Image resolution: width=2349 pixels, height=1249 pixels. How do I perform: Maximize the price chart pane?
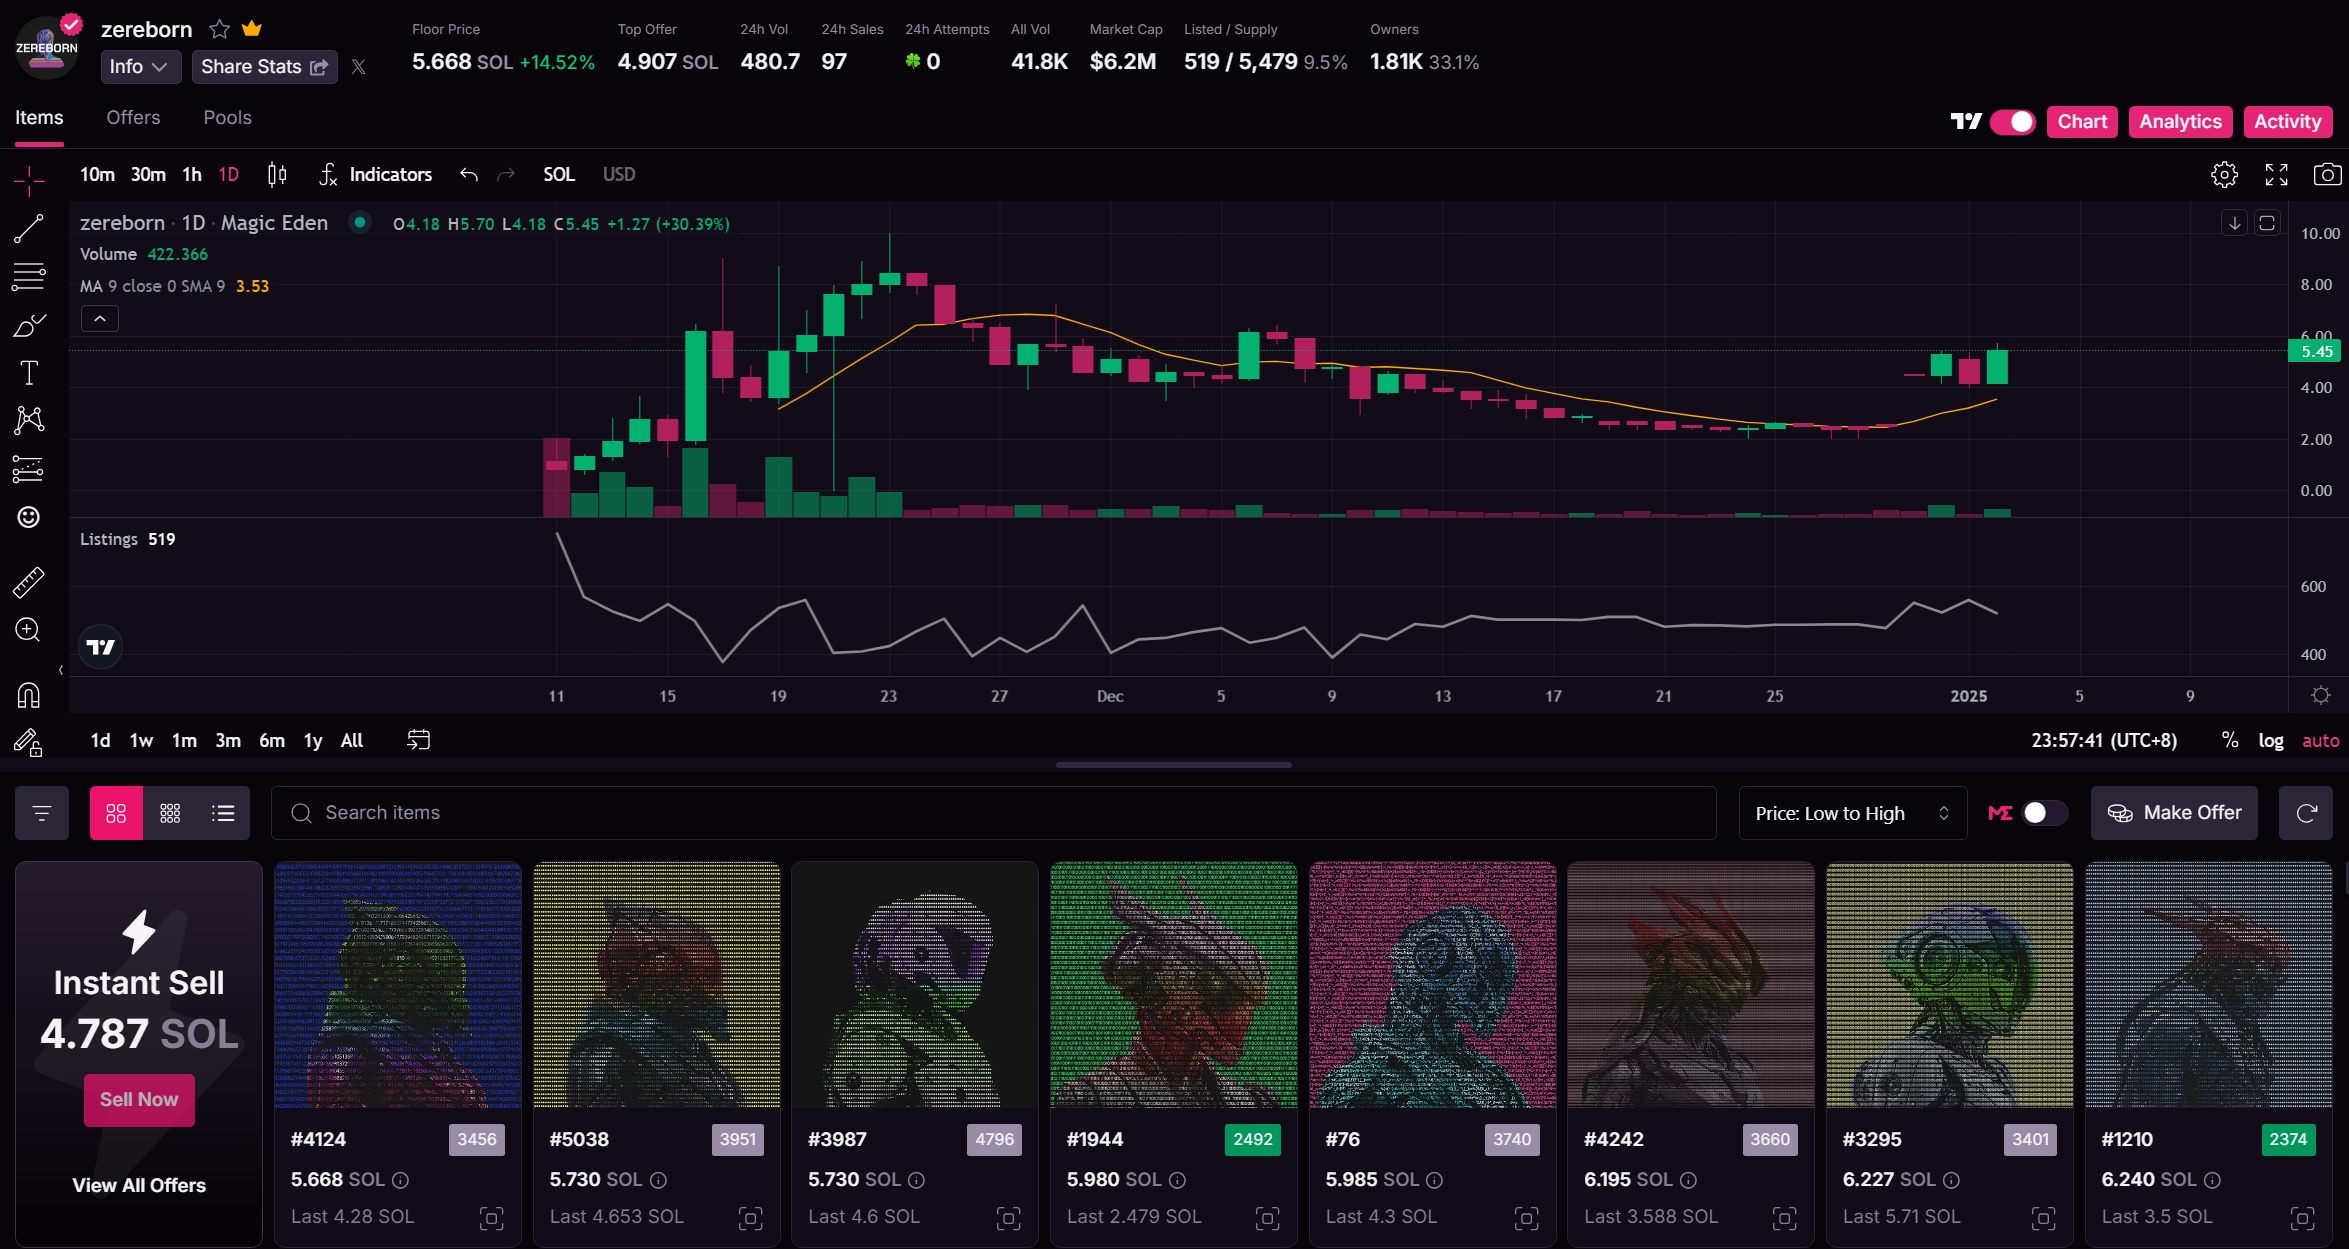[x=2267, y=223]
